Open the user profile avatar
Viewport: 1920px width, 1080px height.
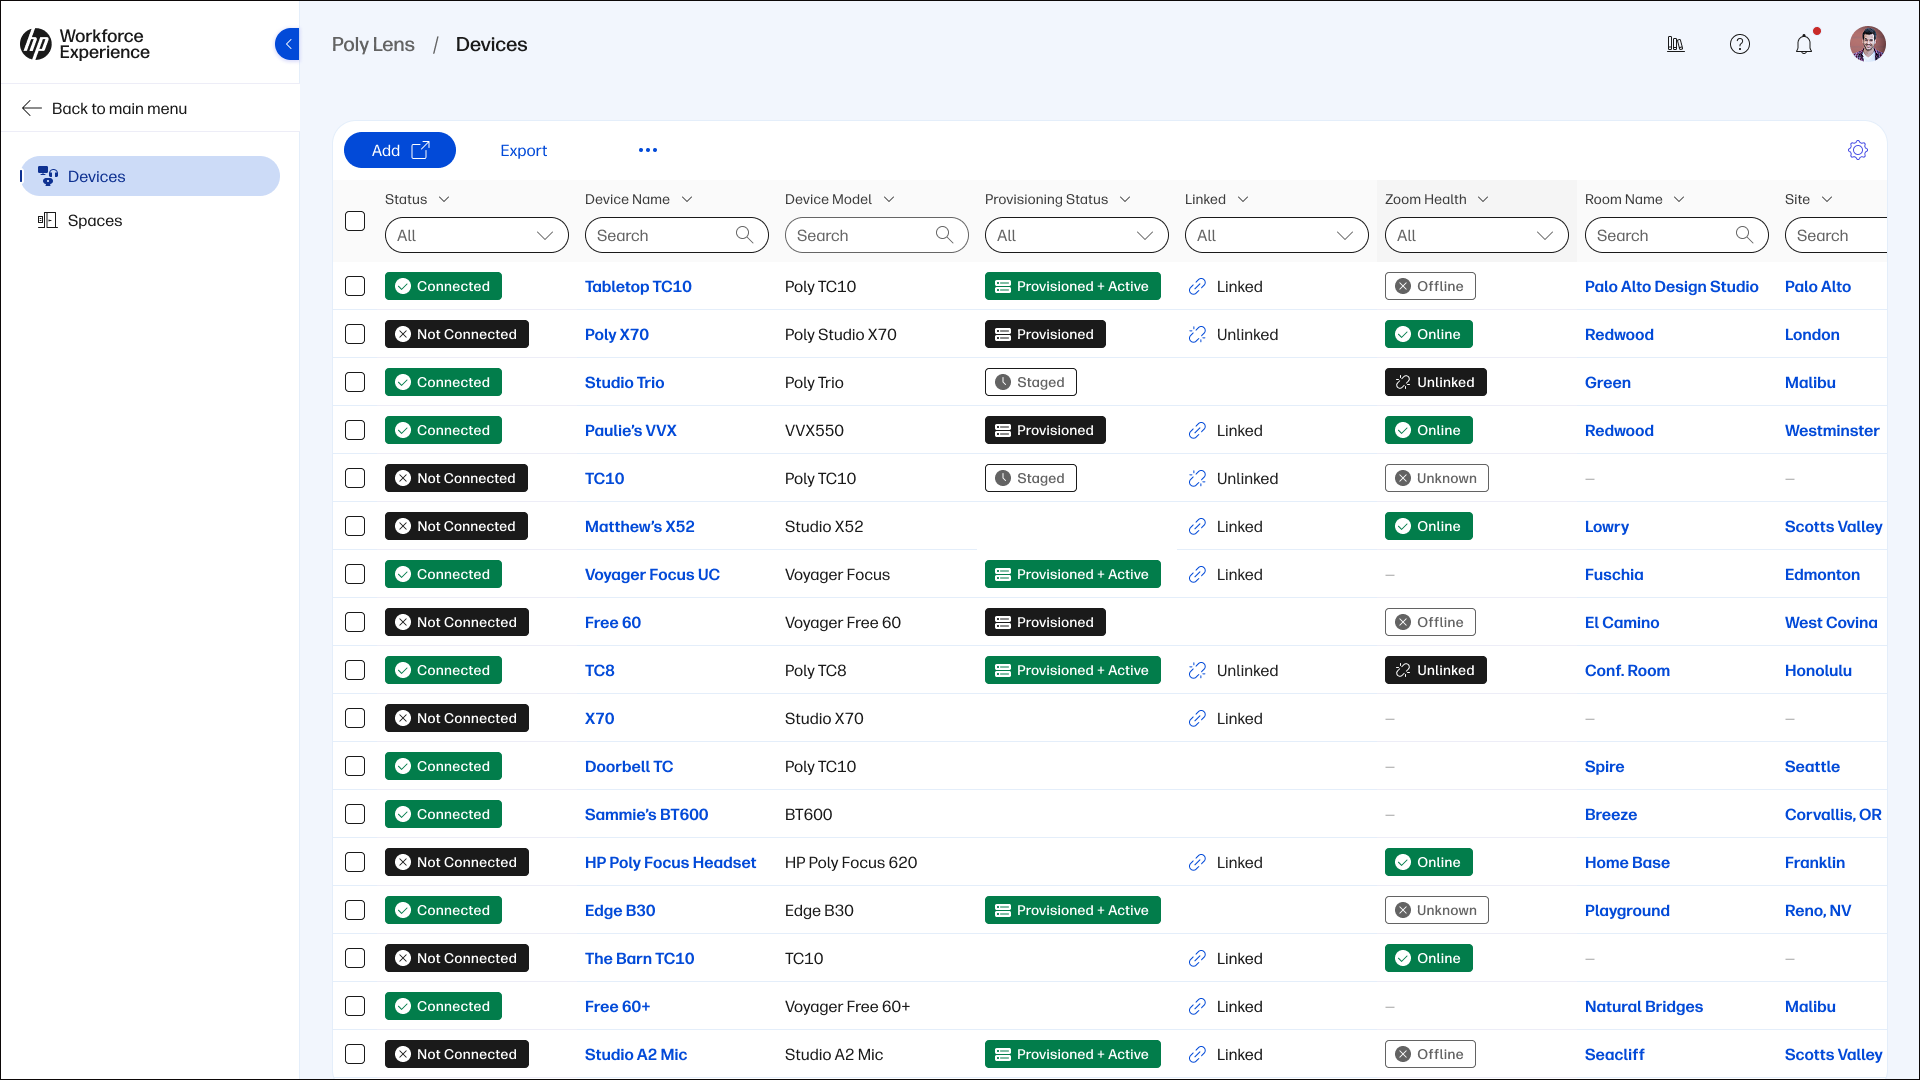click(x=1868, y=44)
